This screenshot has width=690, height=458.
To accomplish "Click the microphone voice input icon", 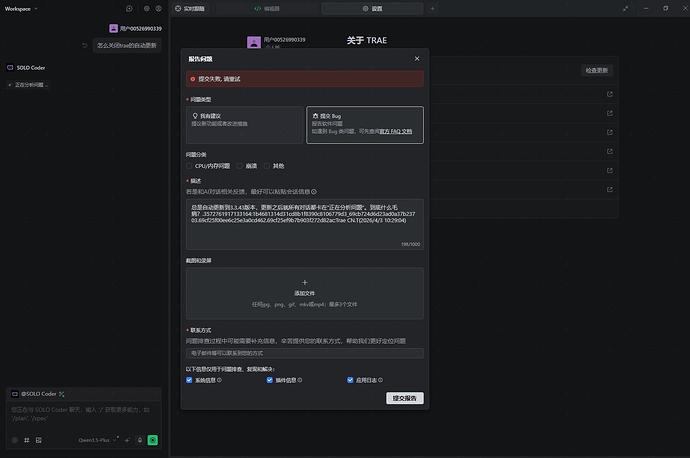I will [x=140, y=440].
